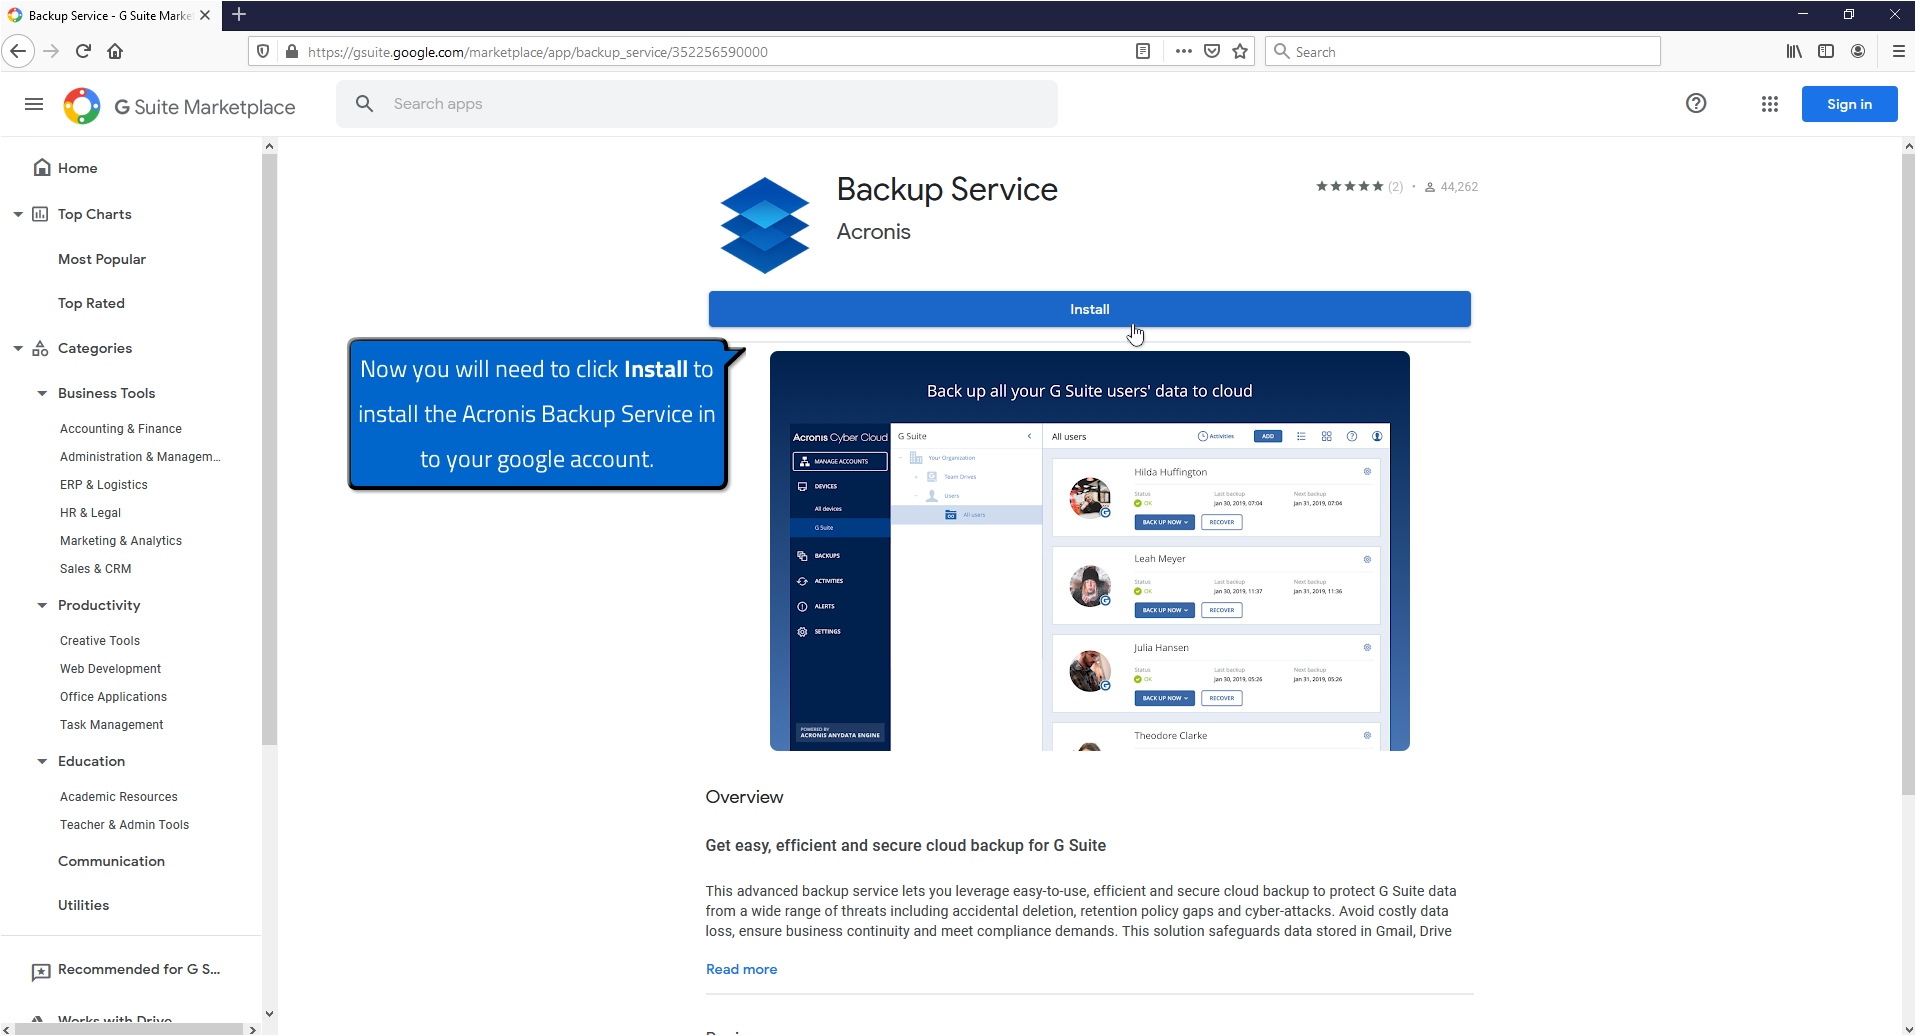Open Sales & CRM category
This screenshot has width=1916, height=1036.
pos(96,569)
